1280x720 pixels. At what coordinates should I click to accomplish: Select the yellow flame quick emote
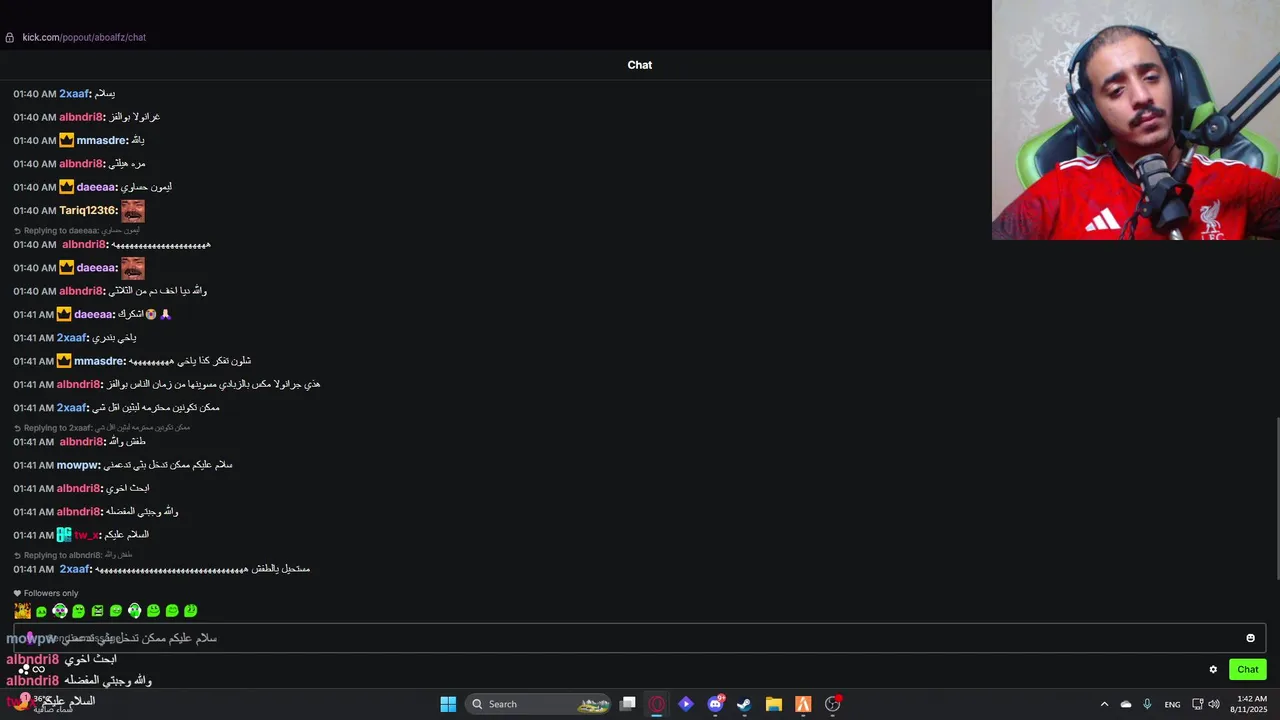22,611
